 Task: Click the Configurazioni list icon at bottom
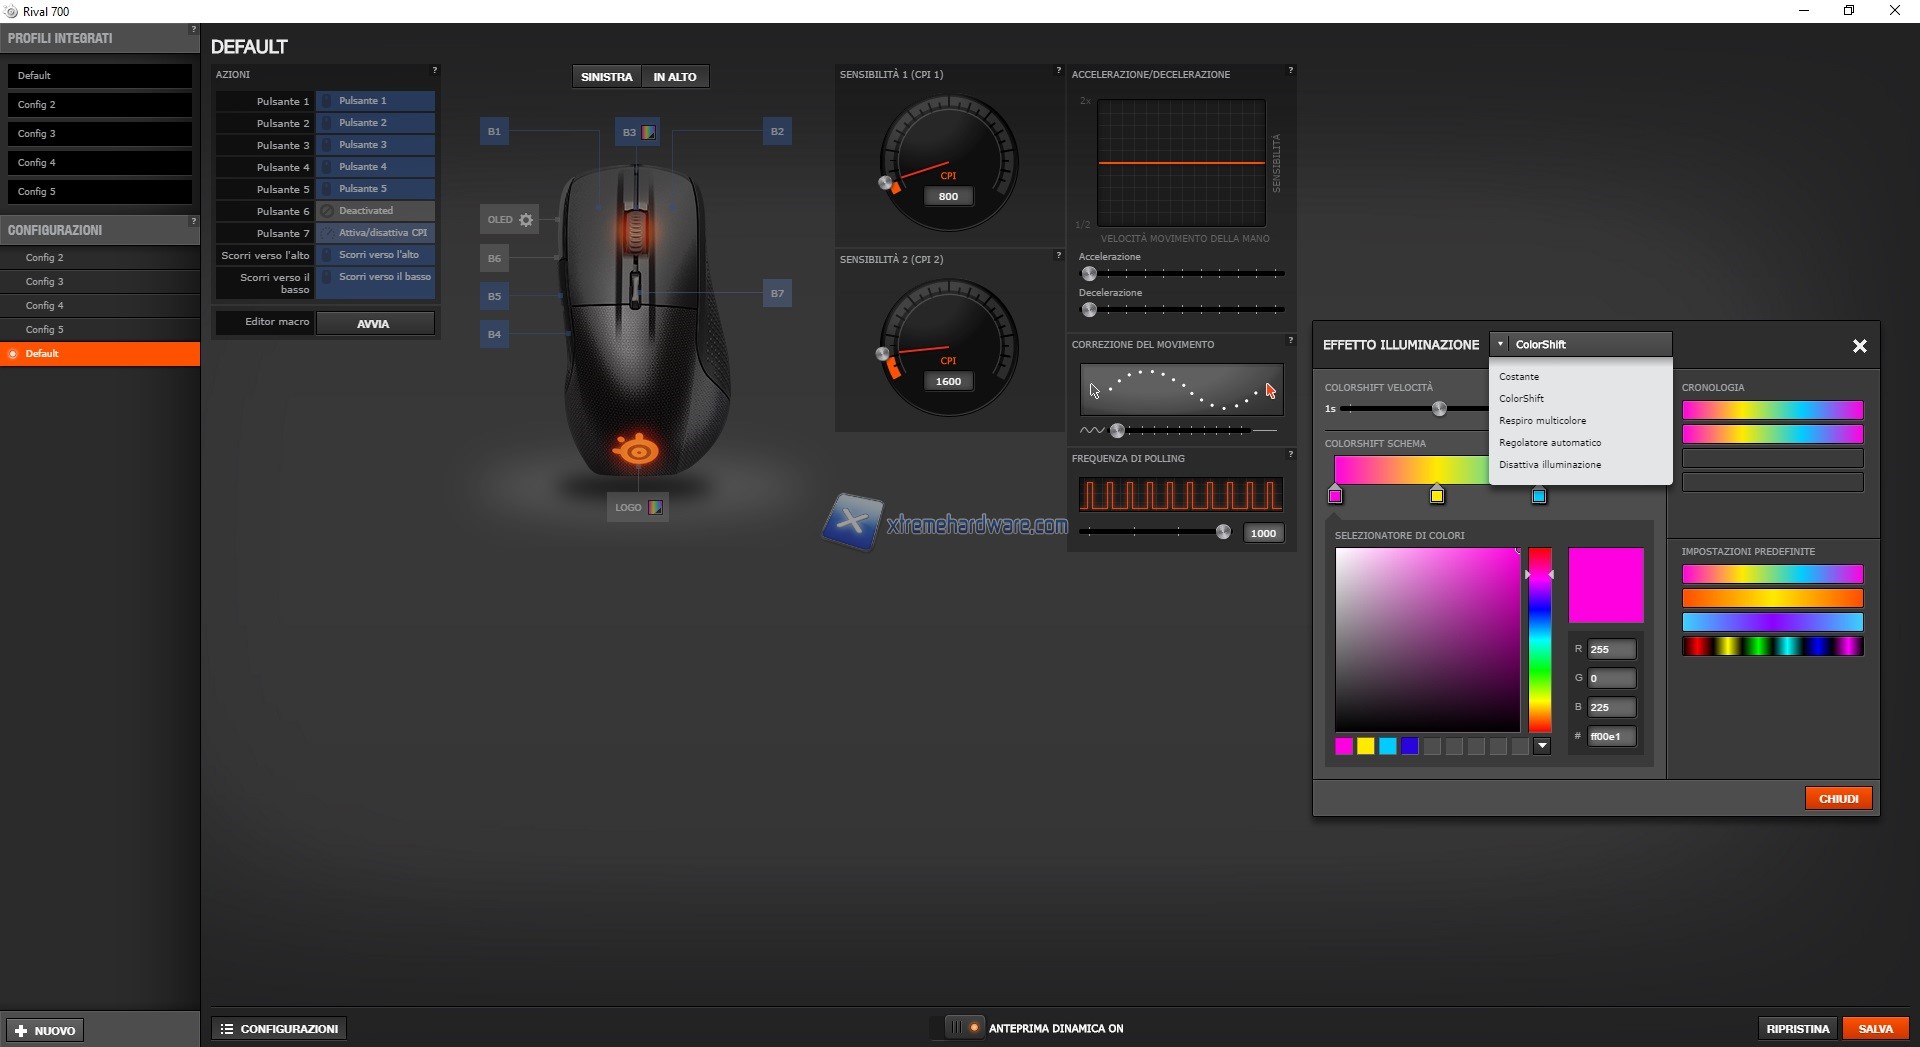point(227,1029)
